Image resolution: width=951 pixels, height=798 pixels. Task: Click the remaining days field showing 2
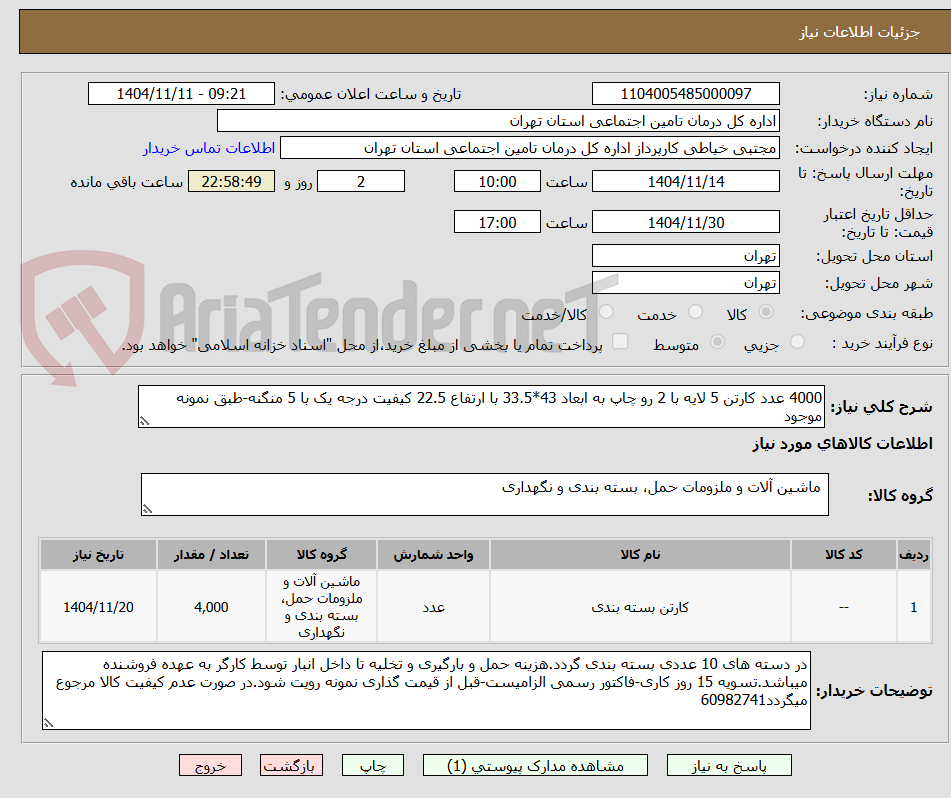click(x=361, y=182)
